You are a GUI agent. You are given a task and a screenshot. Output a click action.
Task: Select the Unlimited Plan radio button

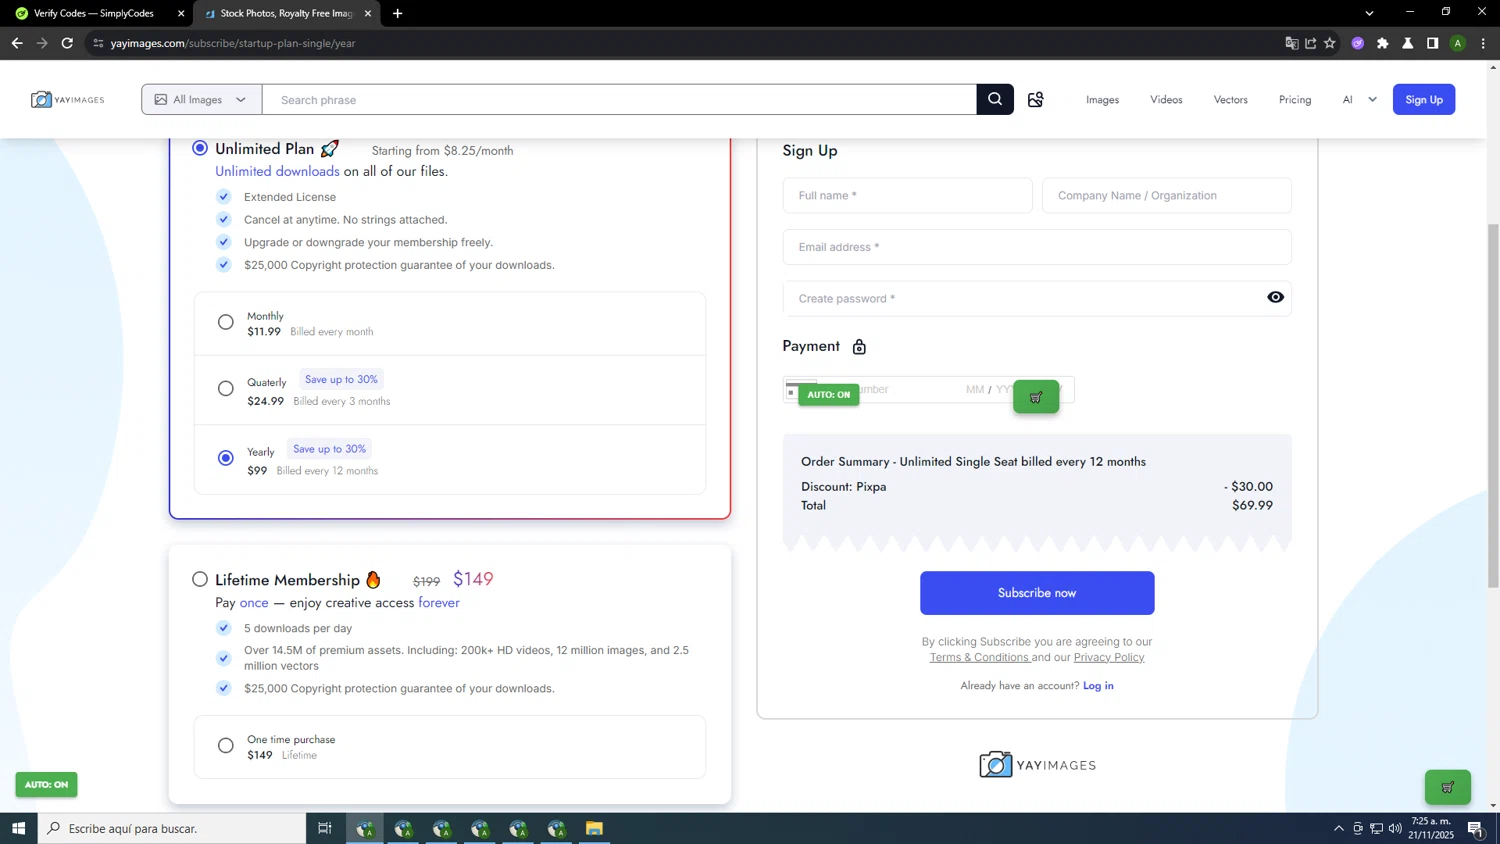200,148
